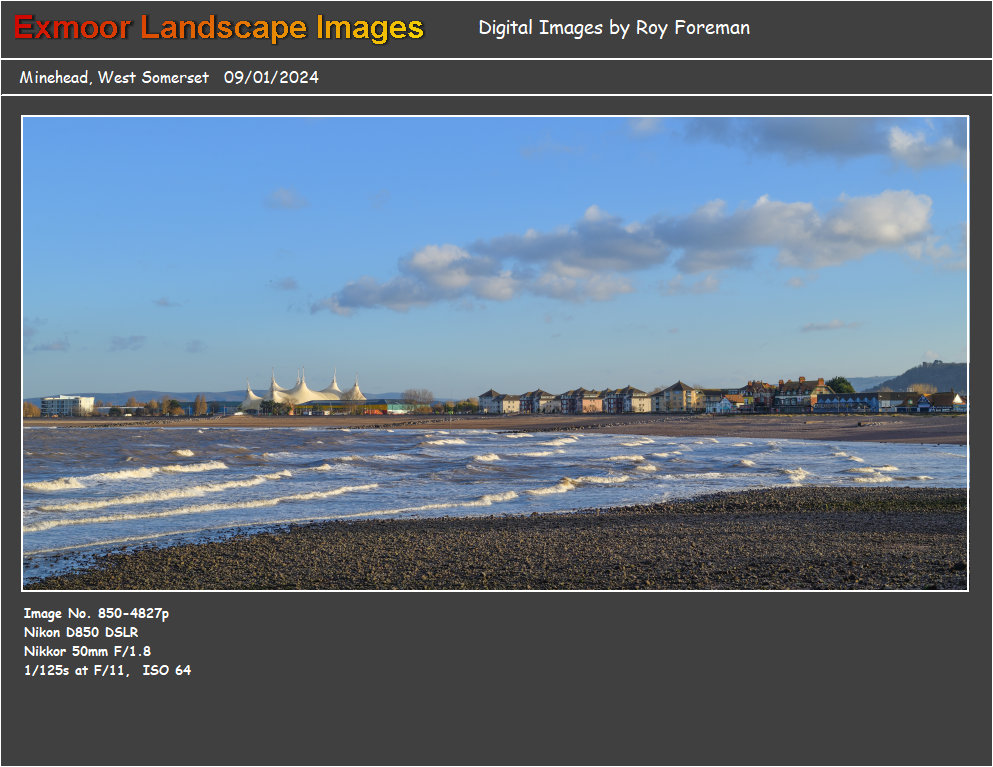Image resolution: width=993 pixels, height=767 pixels.
Task: Click the 09/01/2024 date in the header
Action: pyautogui.click(x=271, y=77)
